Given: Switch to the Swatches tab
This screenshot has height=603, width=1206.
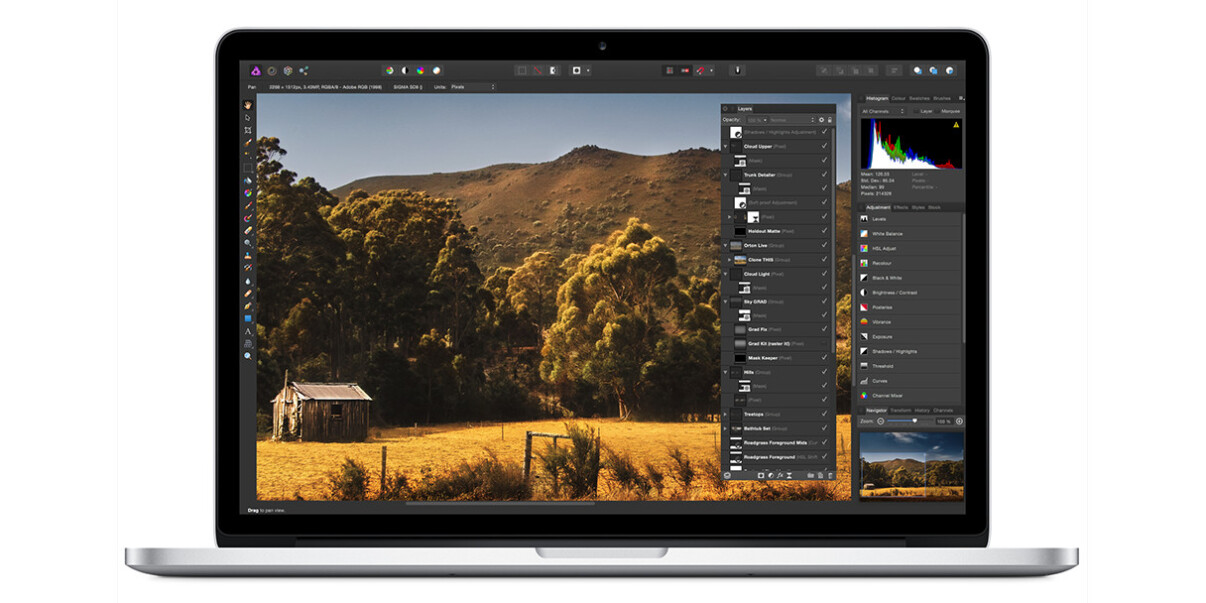Looking at the screenshot, I should 918,98.
